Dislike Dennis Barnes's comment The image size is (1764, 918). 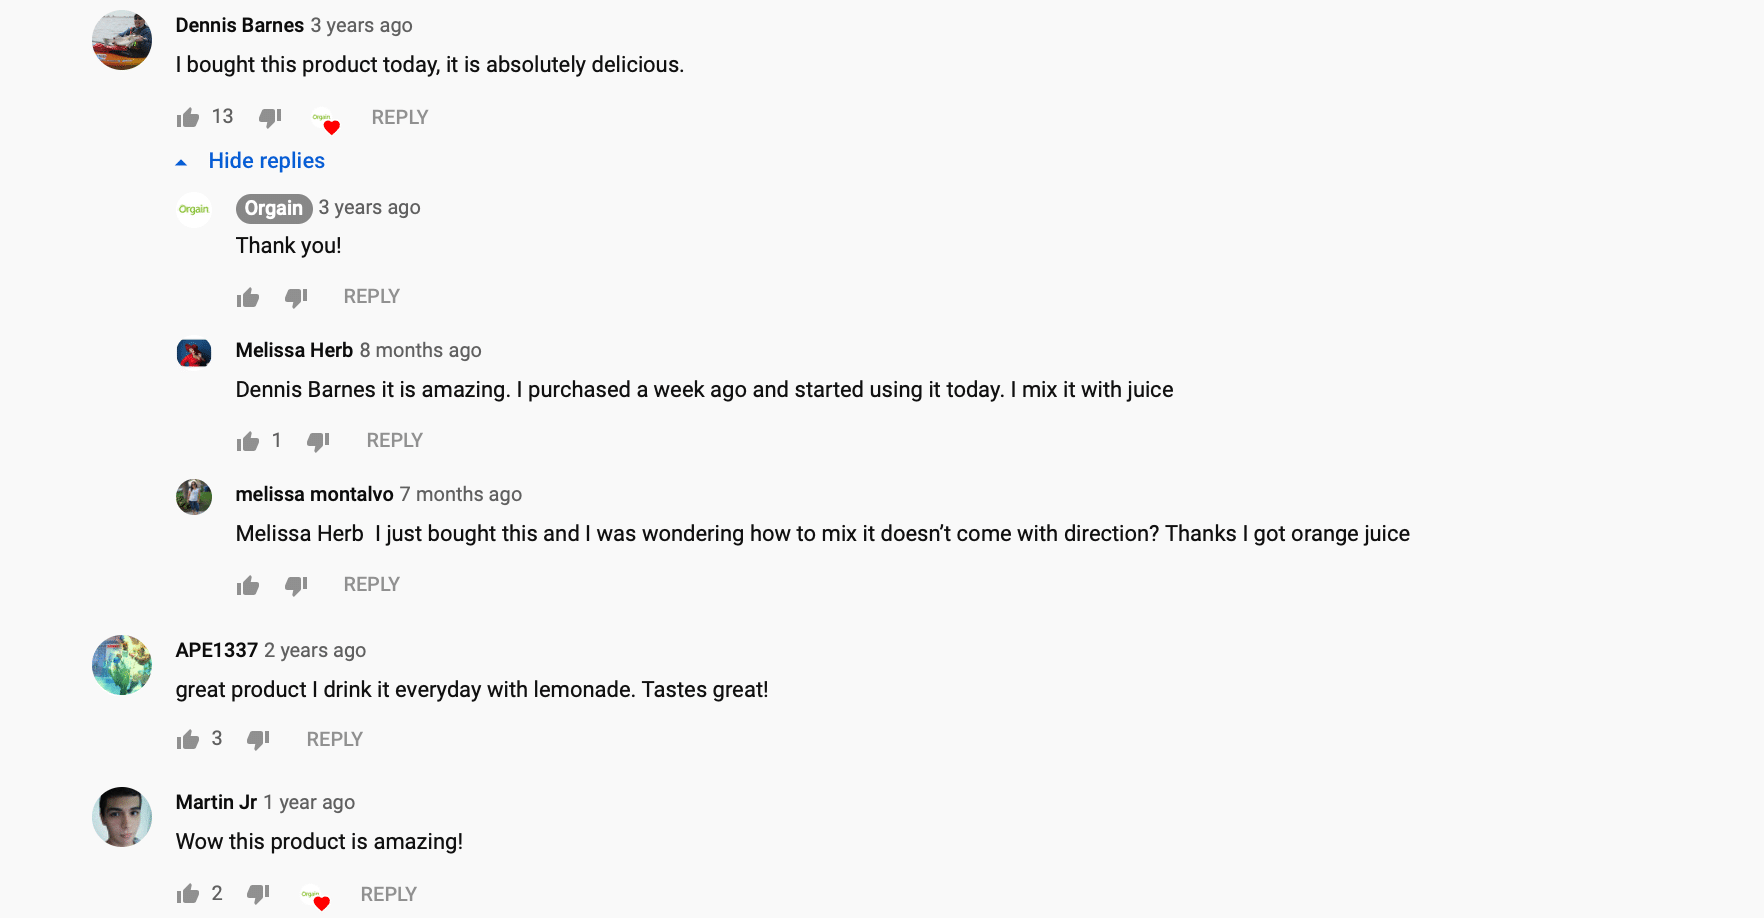[x=268, y=117]
